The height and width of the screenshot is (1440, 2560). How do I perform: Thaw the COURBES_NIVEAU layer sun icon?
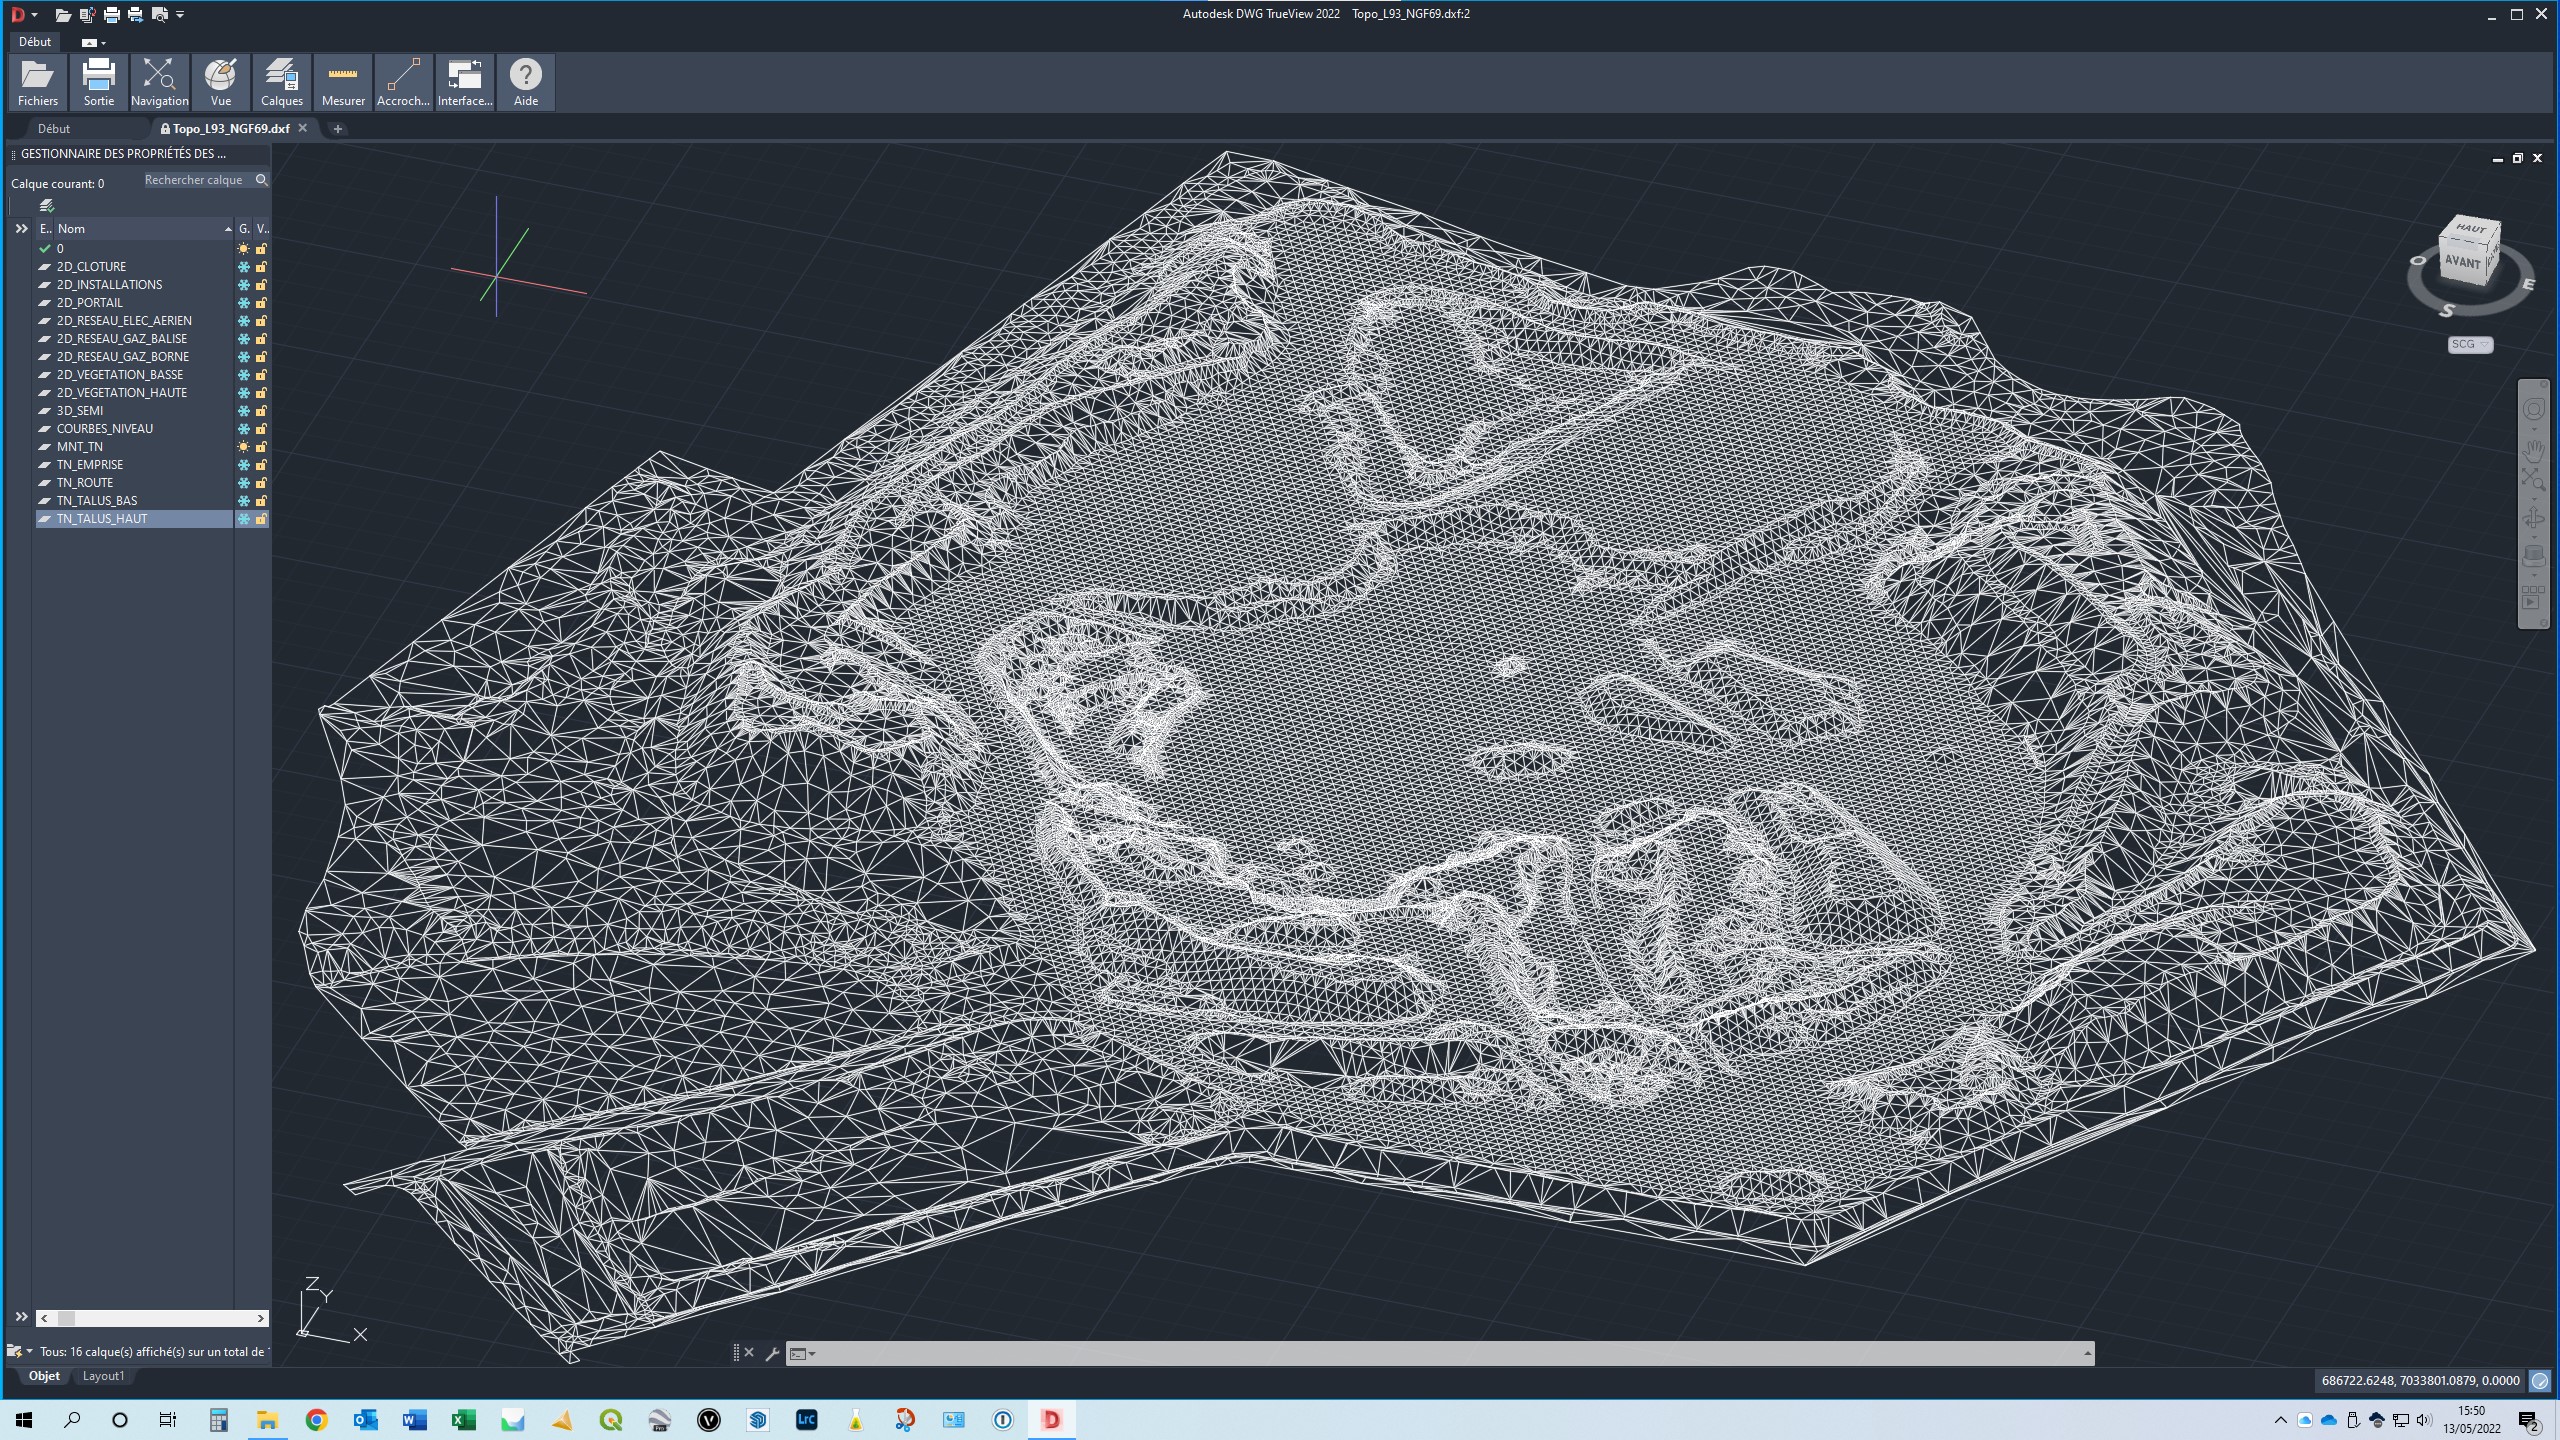(x=243, y=429)
